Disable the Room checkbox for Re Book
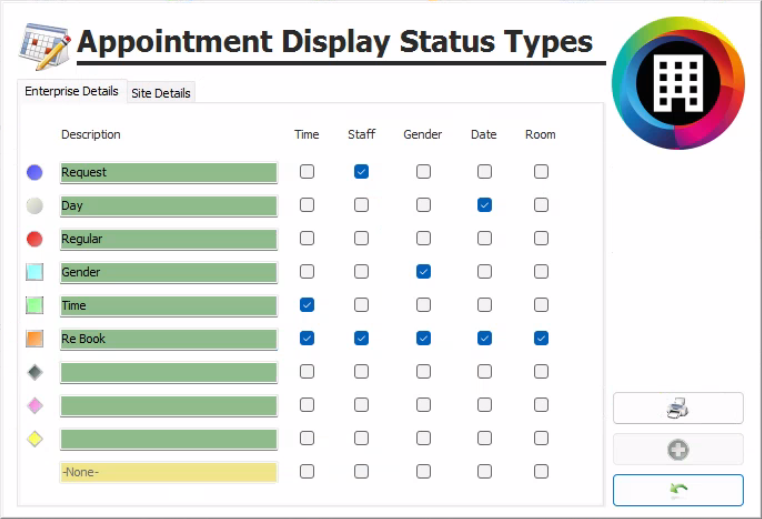 541,338
